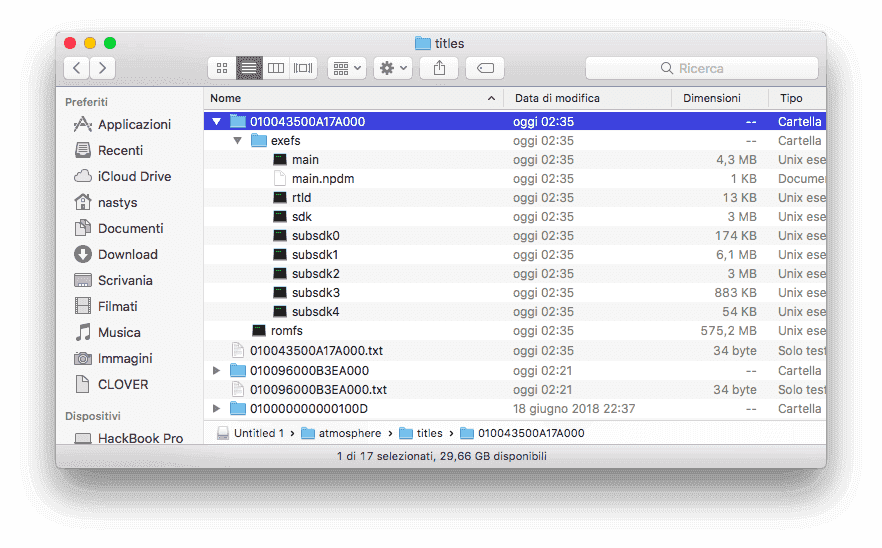Select the subsdk3 file
This screenshot has height=548, width=882.
pos(315,293)
